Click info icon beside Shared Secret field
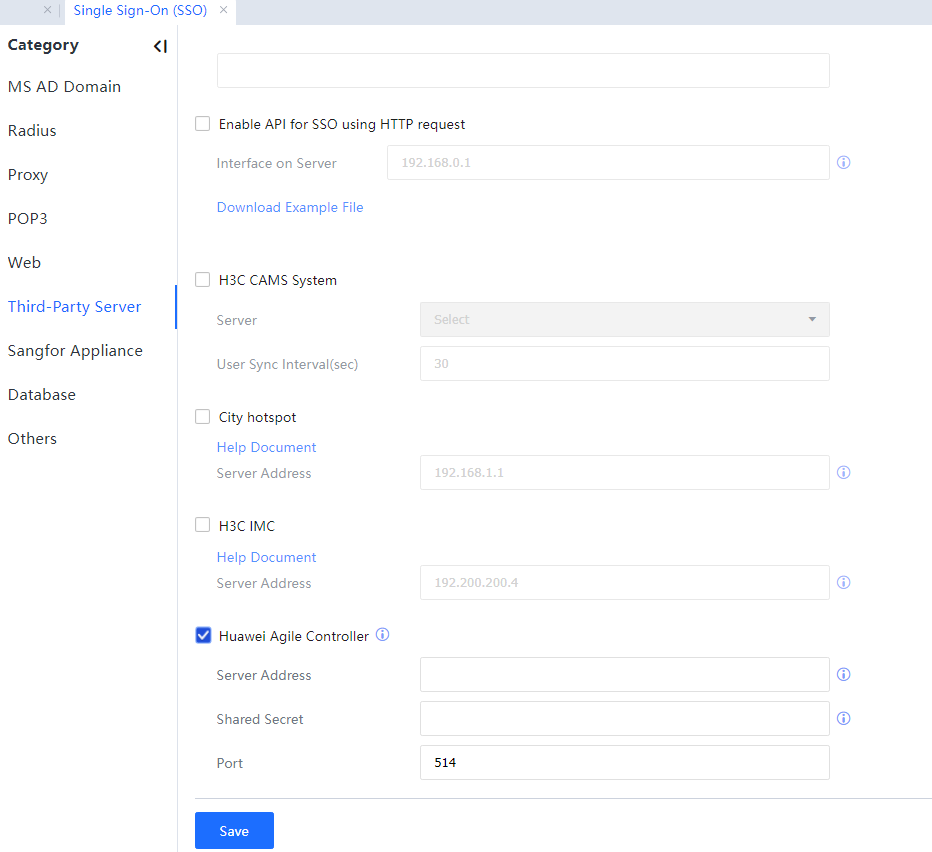 pyautogui.click(x=843, y=718)
